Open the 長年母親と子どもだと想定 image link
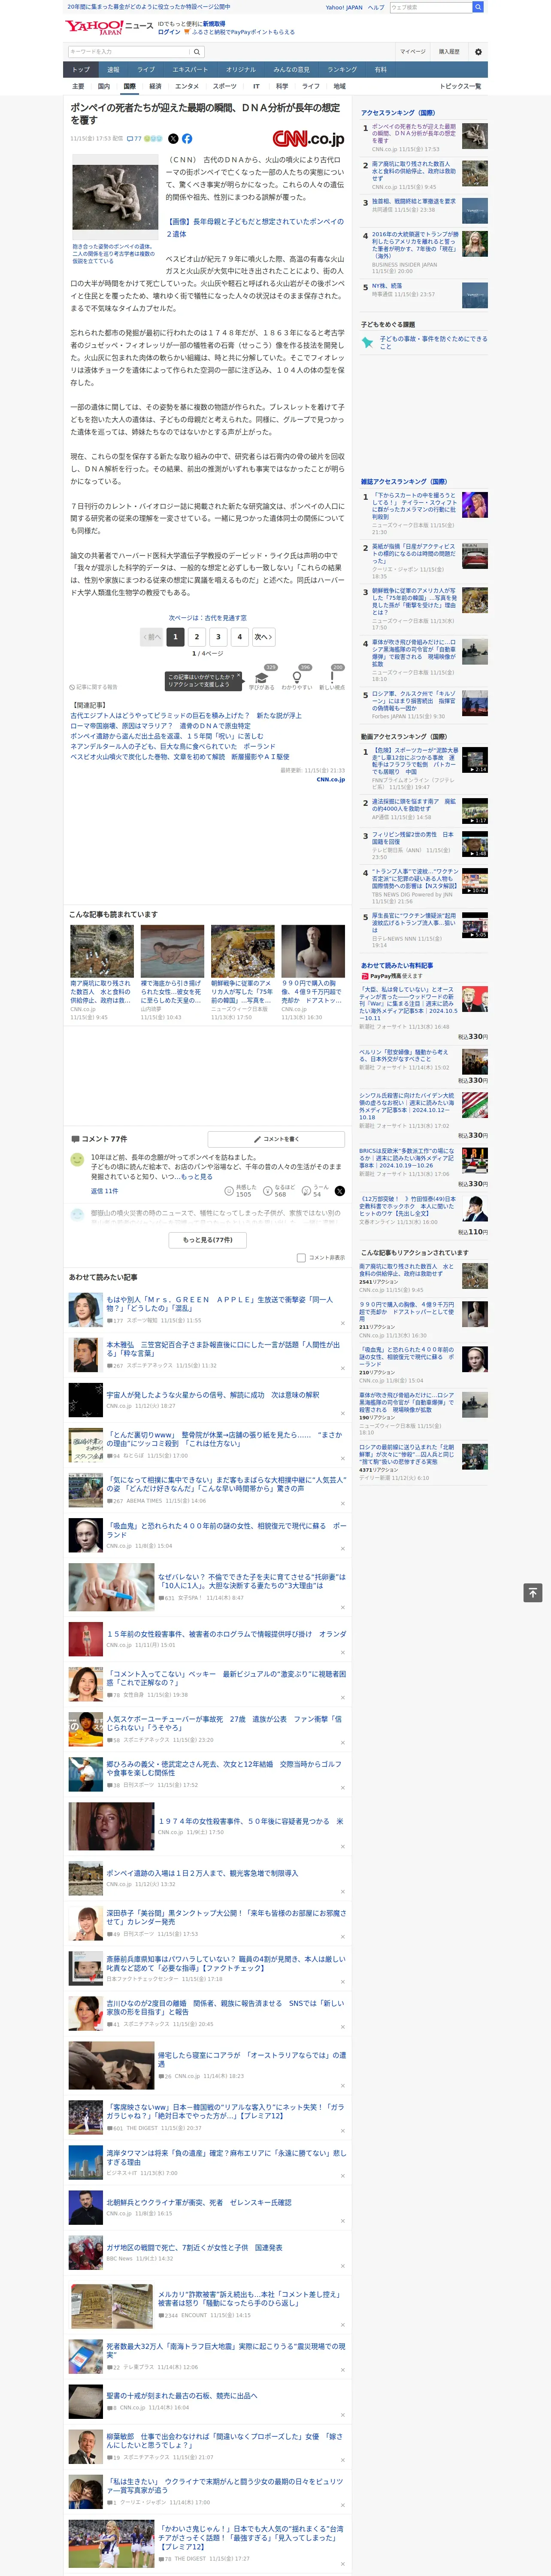The height and width of the screenshot is (2576, 551). [x=255, y=227]
